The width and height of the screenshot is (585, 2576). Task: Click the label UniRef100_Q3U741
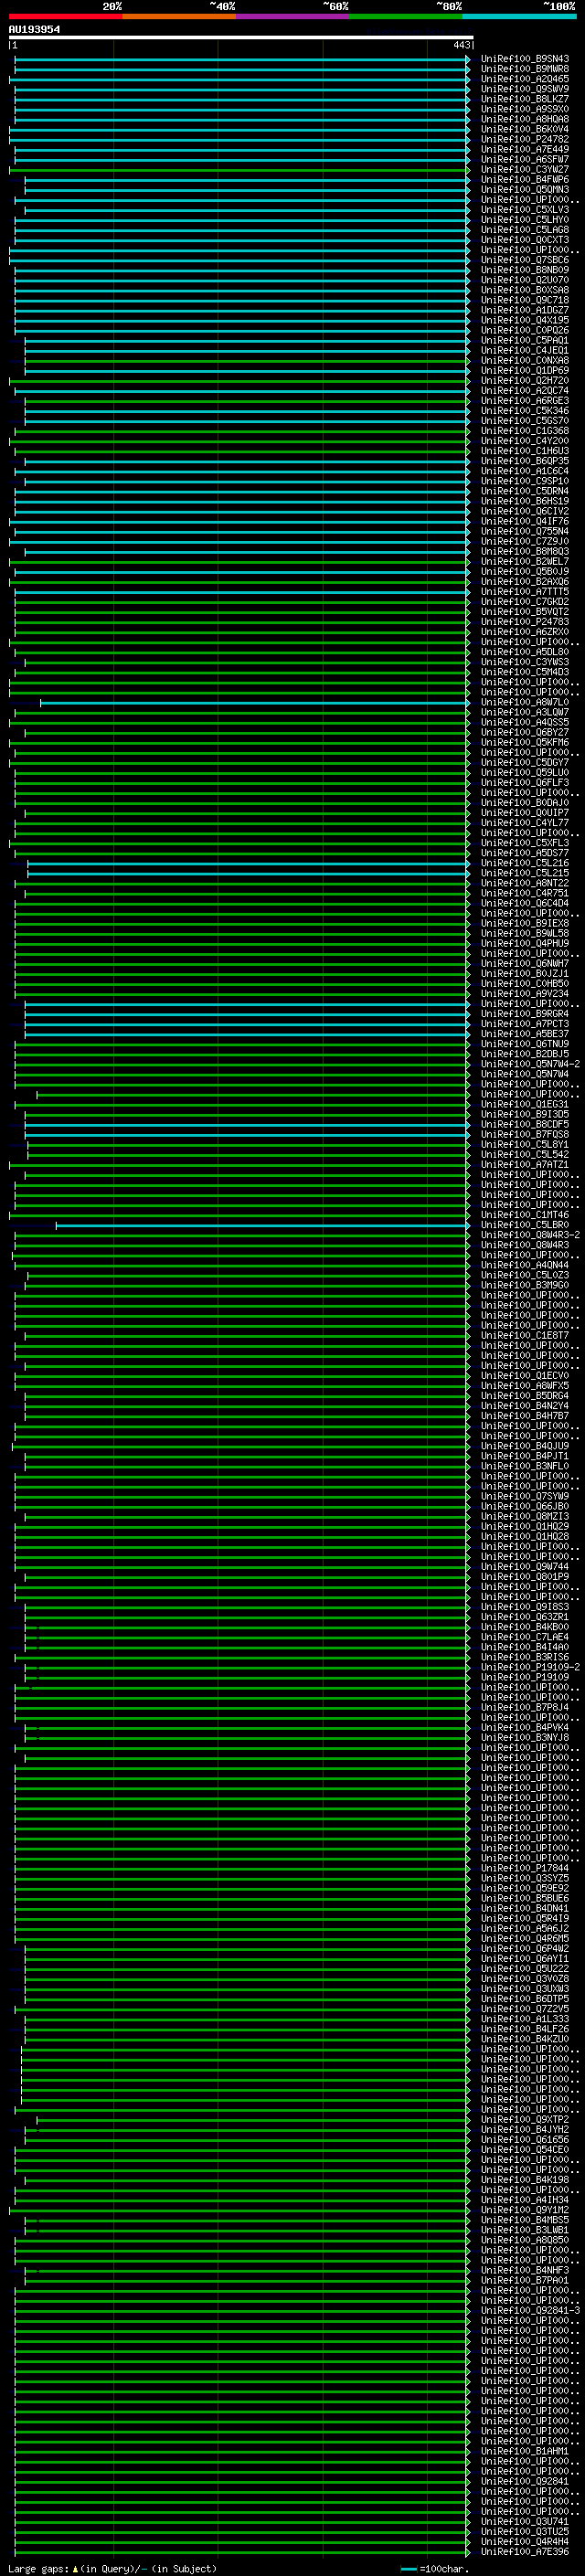(x=525, y=2522)
